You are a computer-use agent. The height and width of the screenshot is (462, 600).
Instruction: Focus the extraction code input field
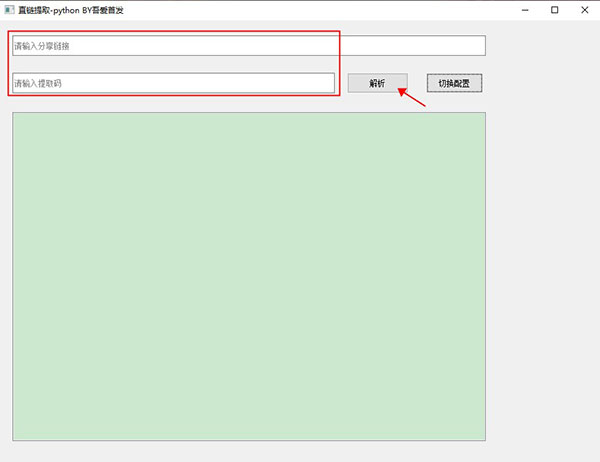click(x=173, y=83)
